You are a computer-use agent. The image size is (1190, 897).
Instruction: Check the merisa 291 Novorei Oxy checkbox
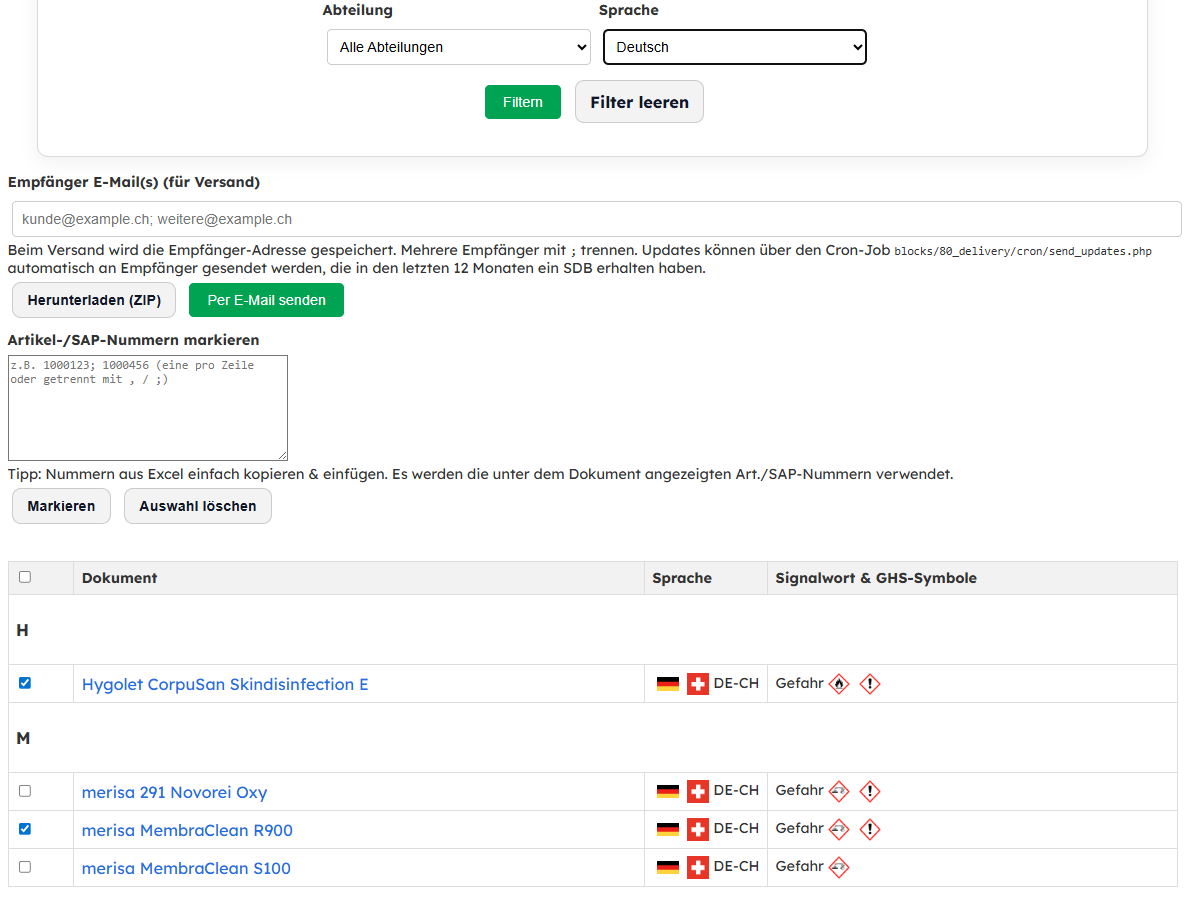pos(25,791)
